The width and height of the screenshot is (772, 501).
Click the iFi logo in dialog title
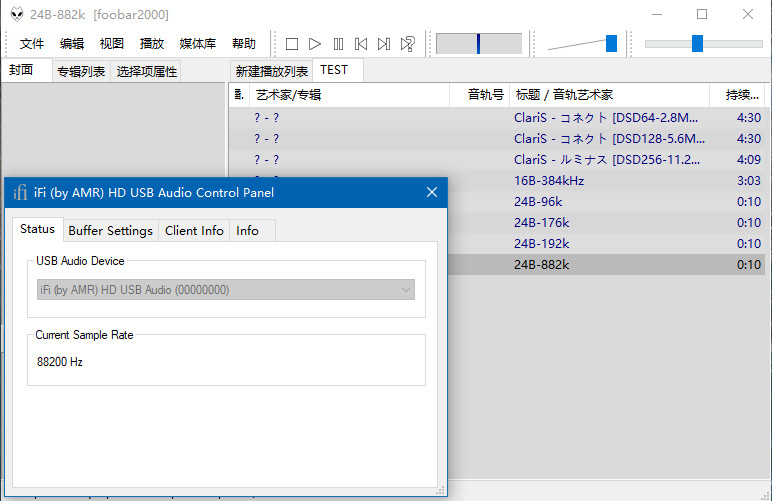coord(20,193)
